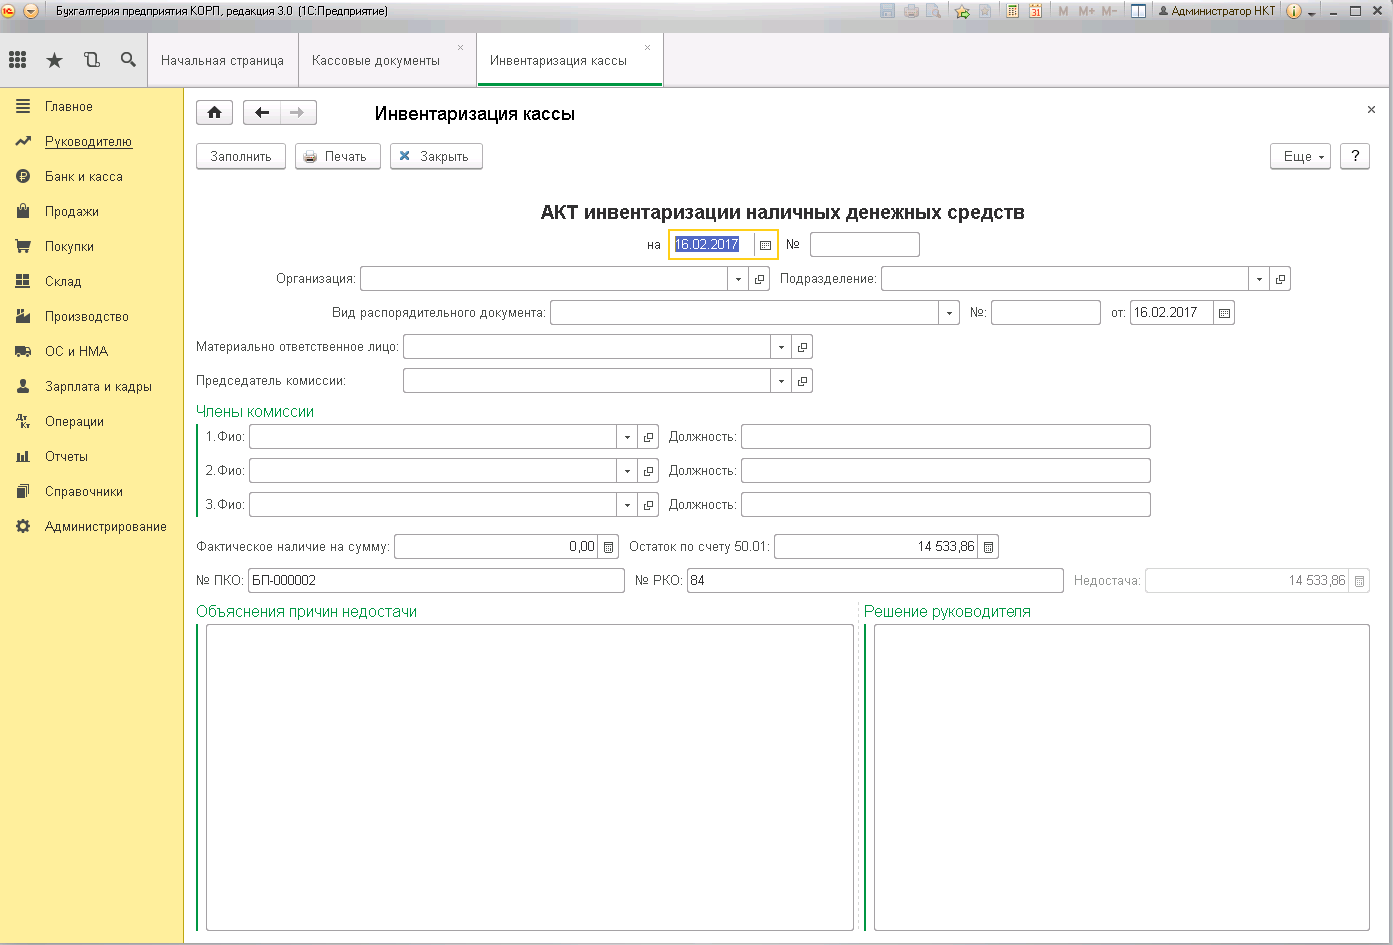Open the Еще actions dropdown
This screenshot has width=1393, height=945.
point(1300,156)
